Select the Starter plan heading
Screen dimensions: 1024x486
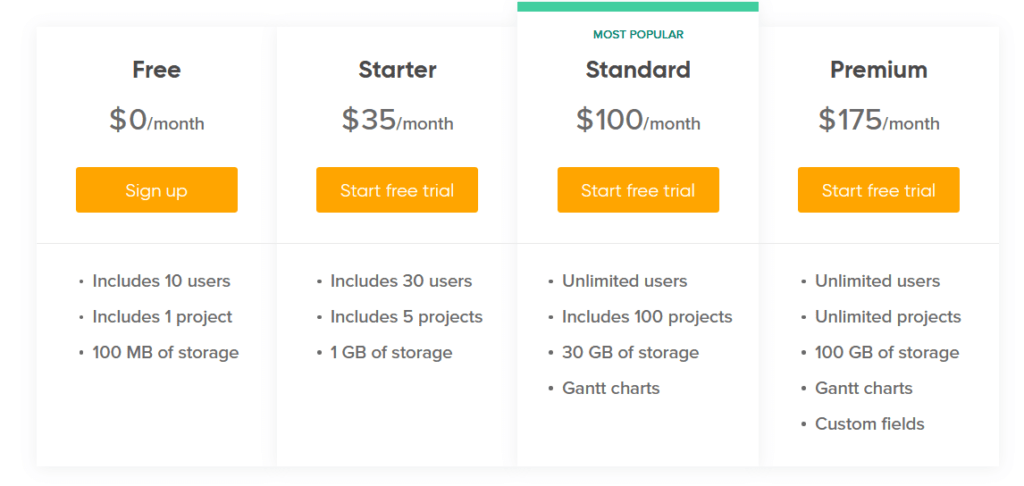point(397,70)
